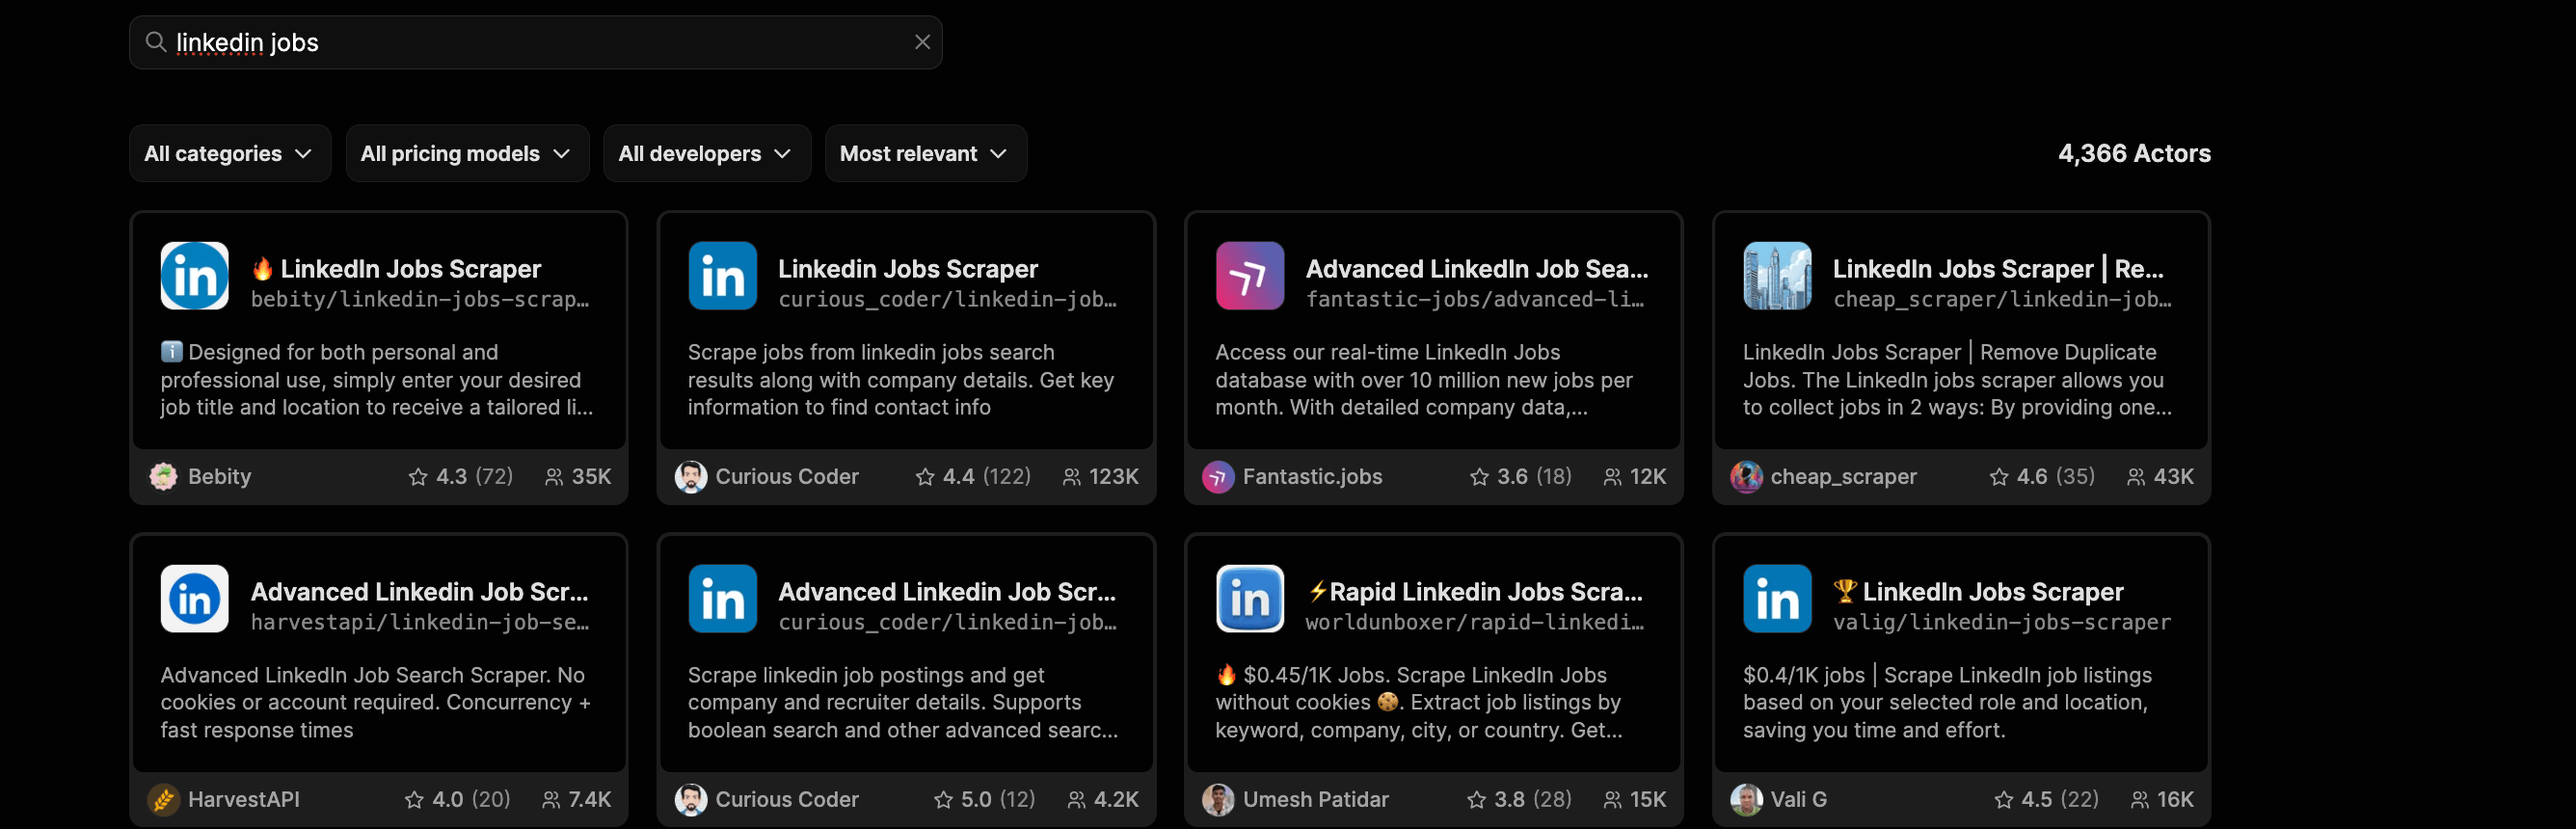The height and width of the screenshot is (829, 2576).
Task: Click the '3.8 (28)' rating text
Action: (x=1532, y=800)
